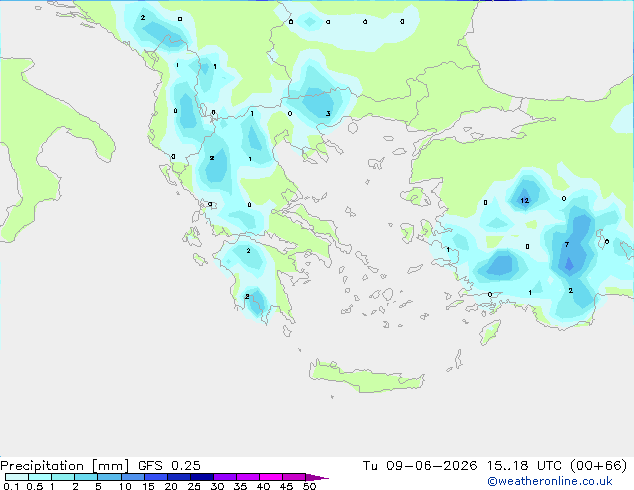634x490 pixels.
Task: Click the legend label '0.1'
Action: tap(11, 486)
